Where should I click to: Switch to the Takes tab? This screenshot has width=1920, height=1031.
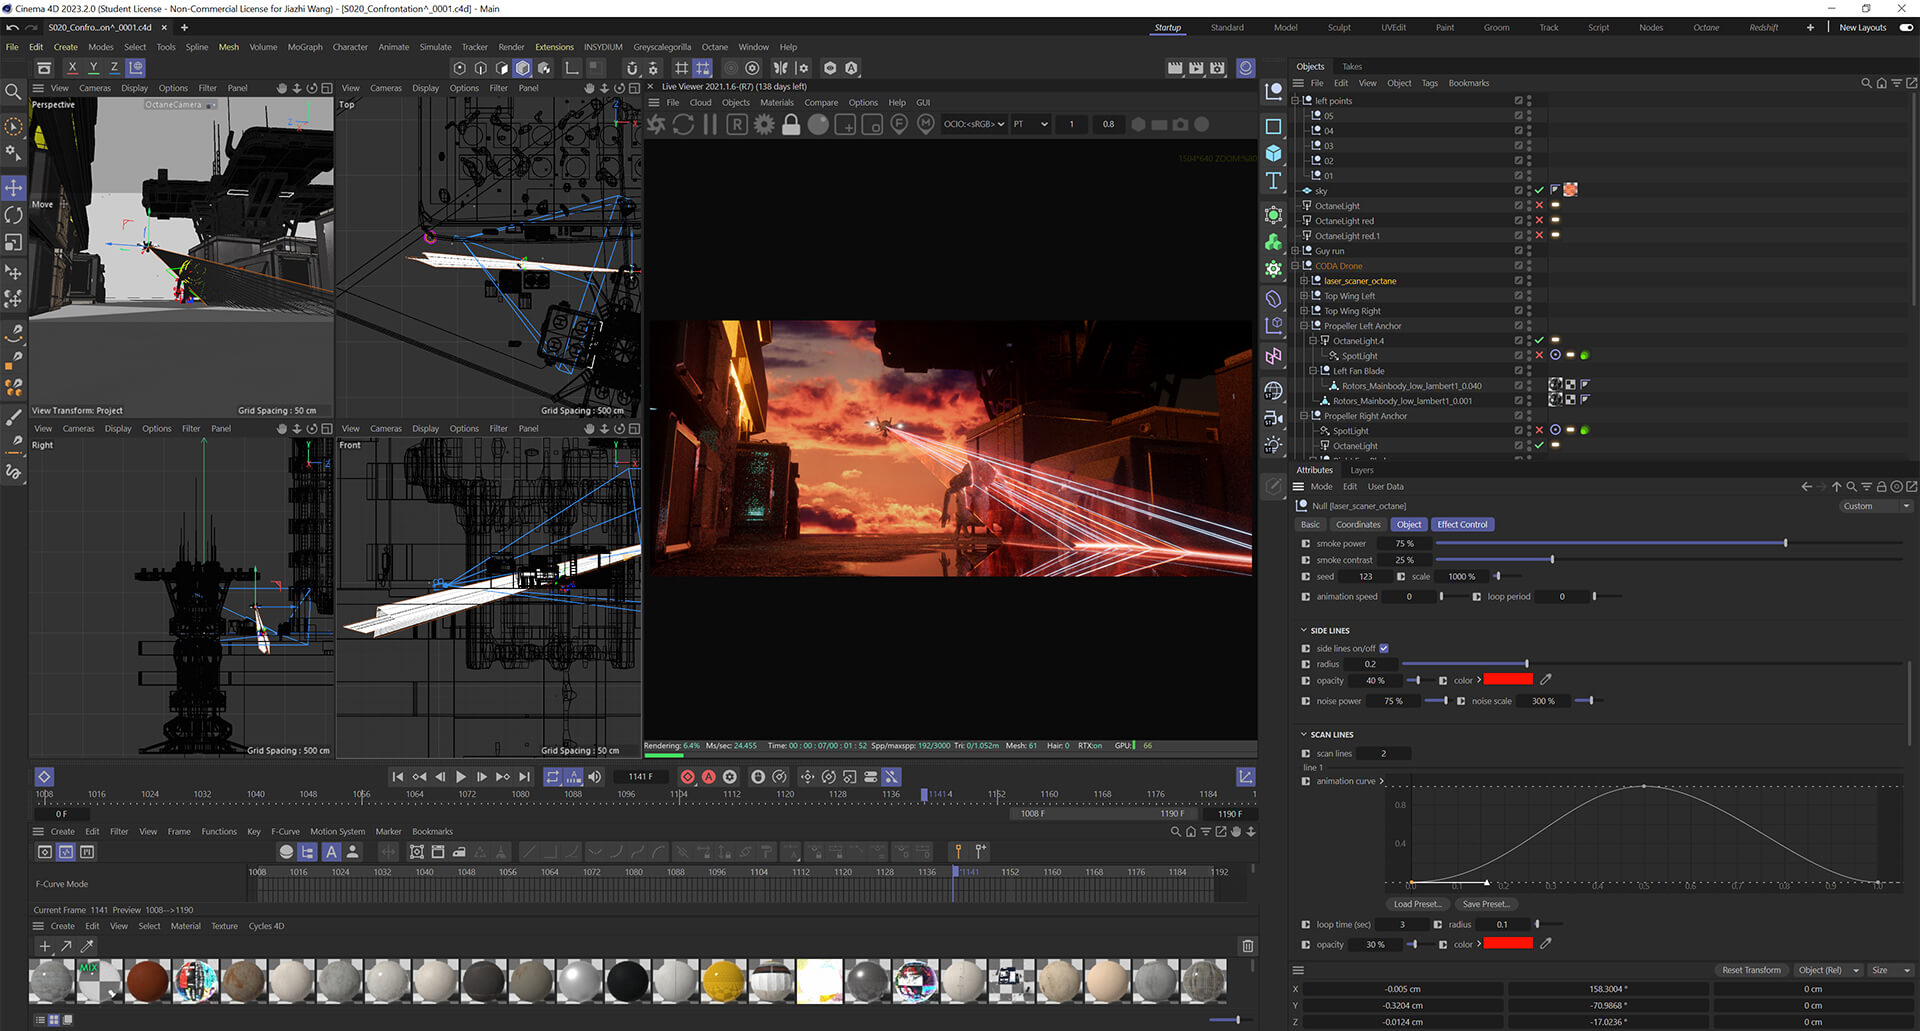[x=1352, y=66]
